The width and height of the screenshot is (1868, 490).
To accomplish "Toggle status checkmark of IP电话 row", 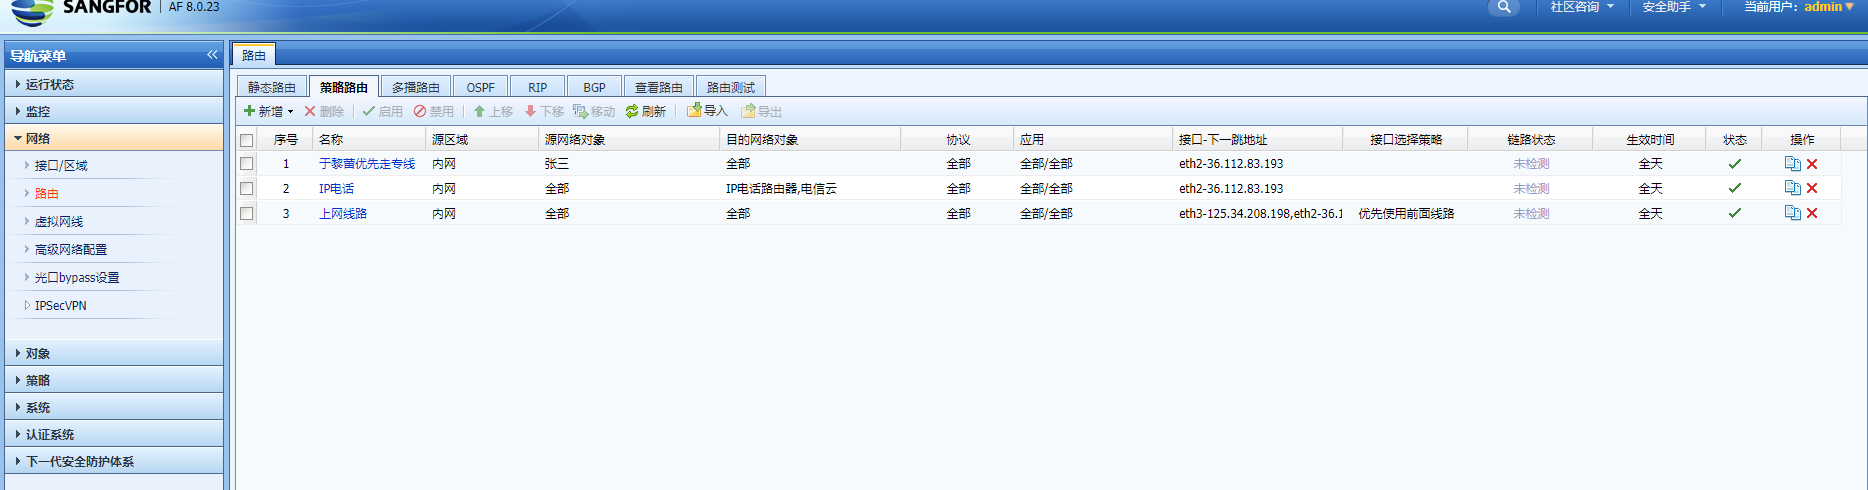I will pyautogui.click(x=1735, y=188).
